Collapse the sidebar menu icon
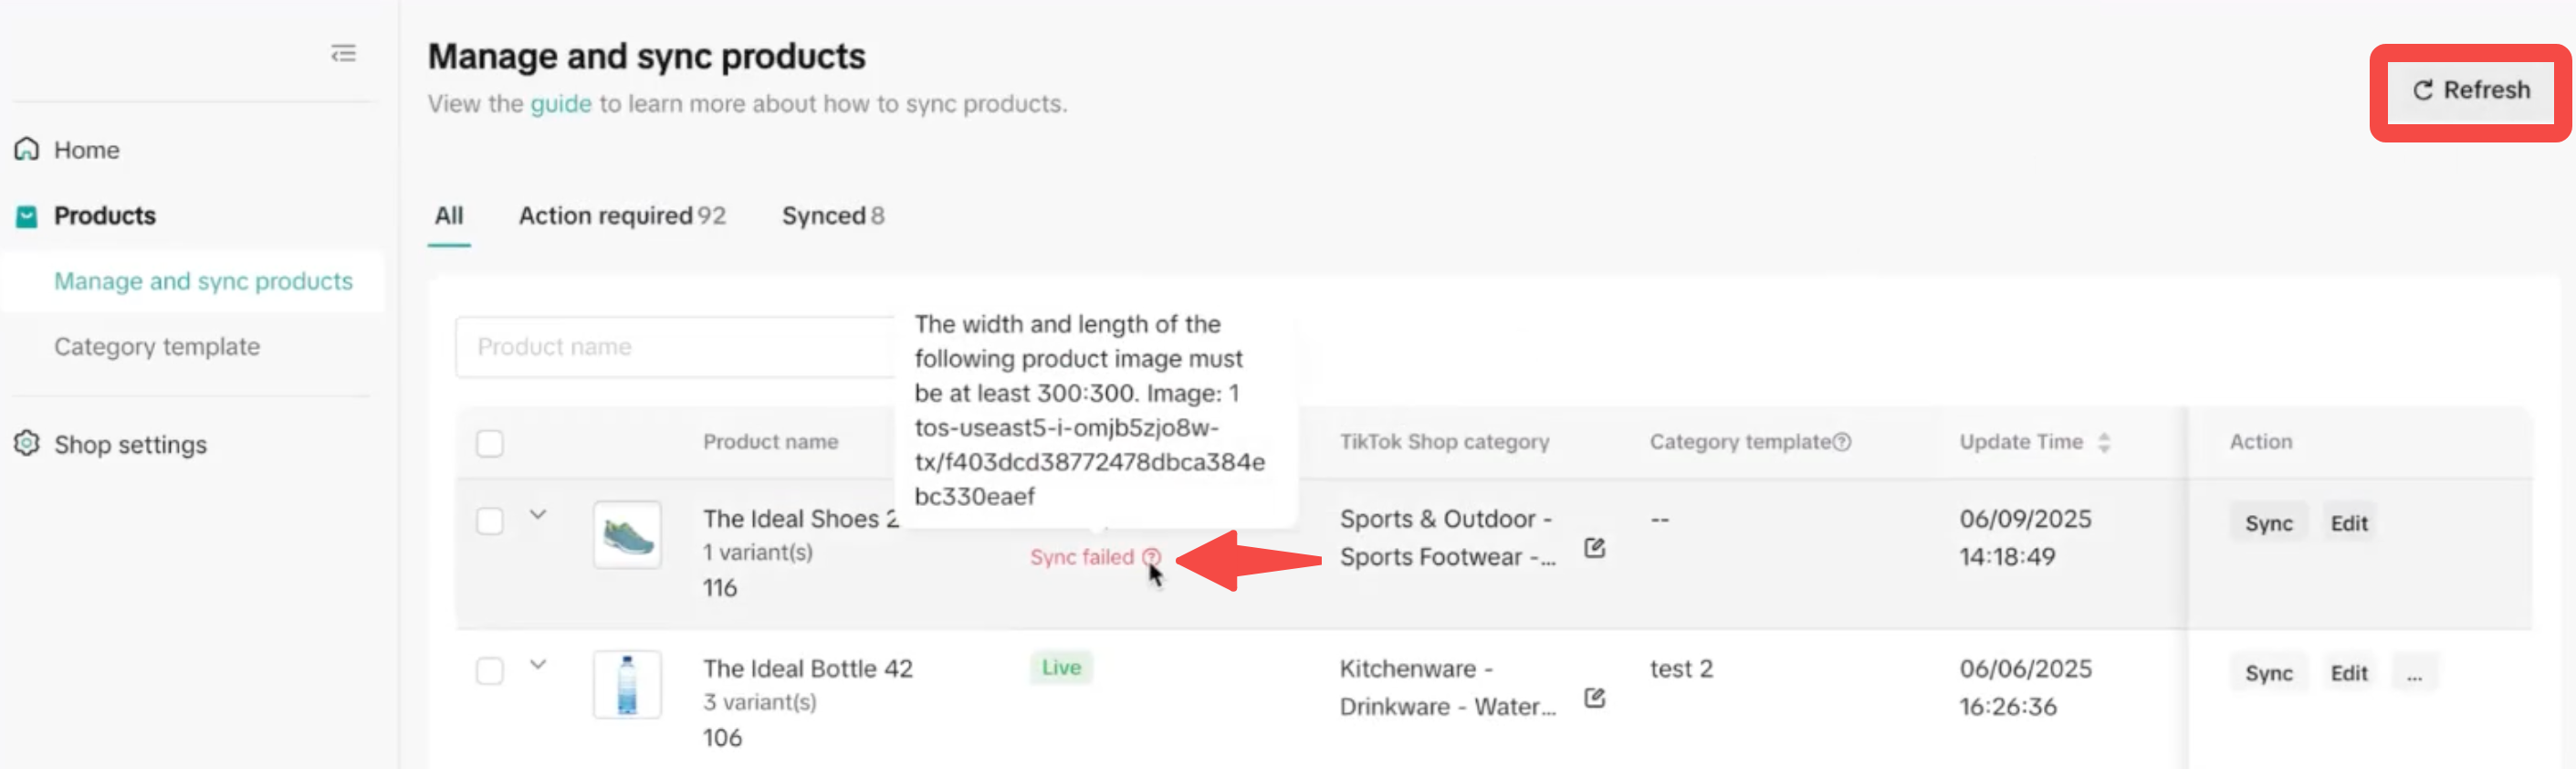The image size is (2576, 769). click(343, 54)
